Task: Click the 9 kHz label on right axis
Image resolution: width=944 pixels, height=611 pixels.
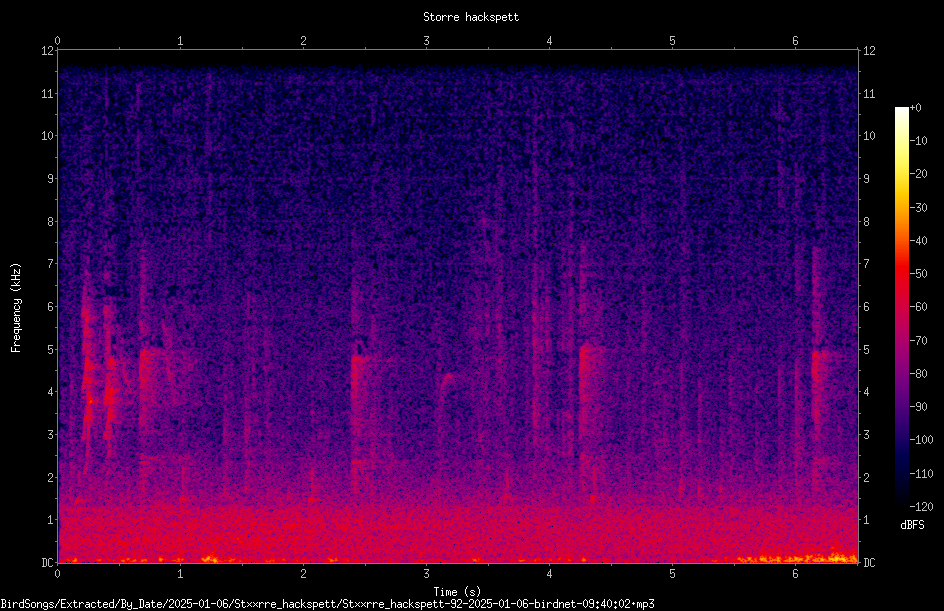Action: coord(866,178)
